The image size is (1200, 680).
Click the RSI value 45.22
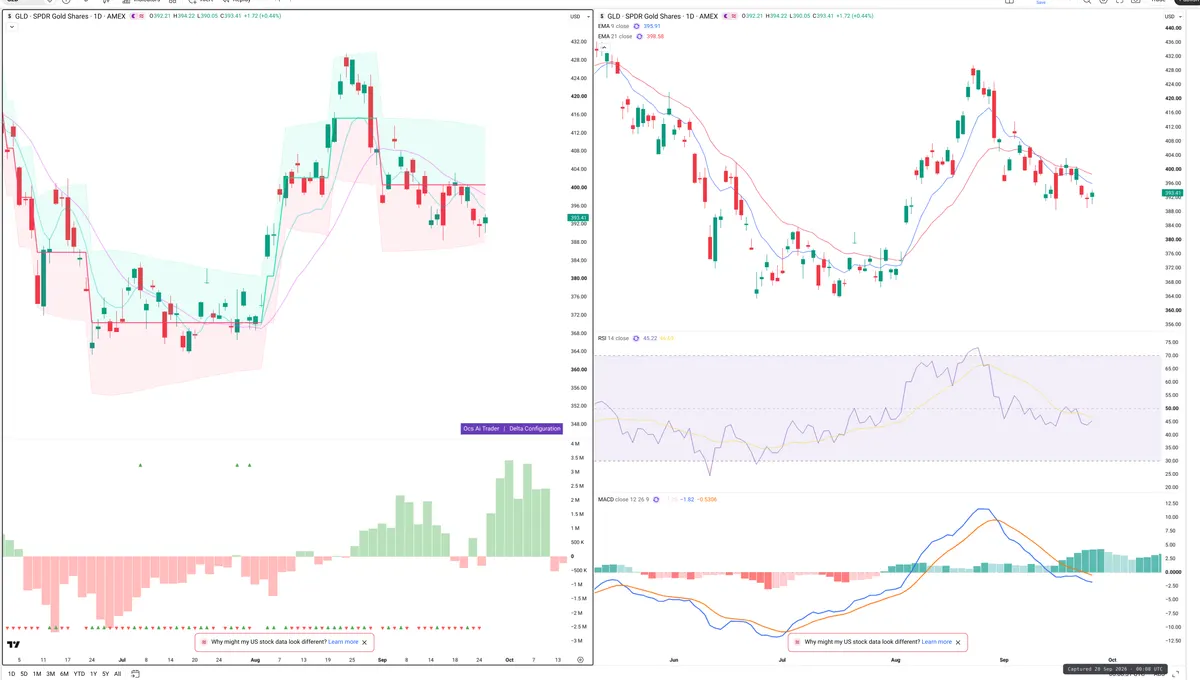click(x=651, y=338)
